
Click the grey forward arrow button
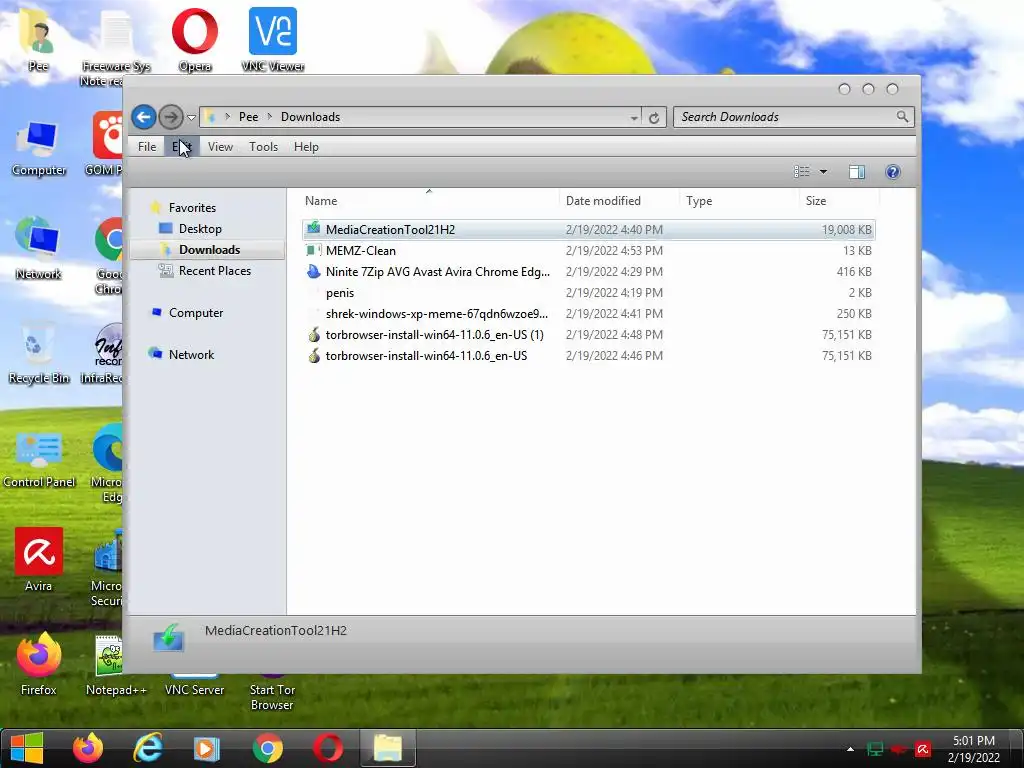171,118
